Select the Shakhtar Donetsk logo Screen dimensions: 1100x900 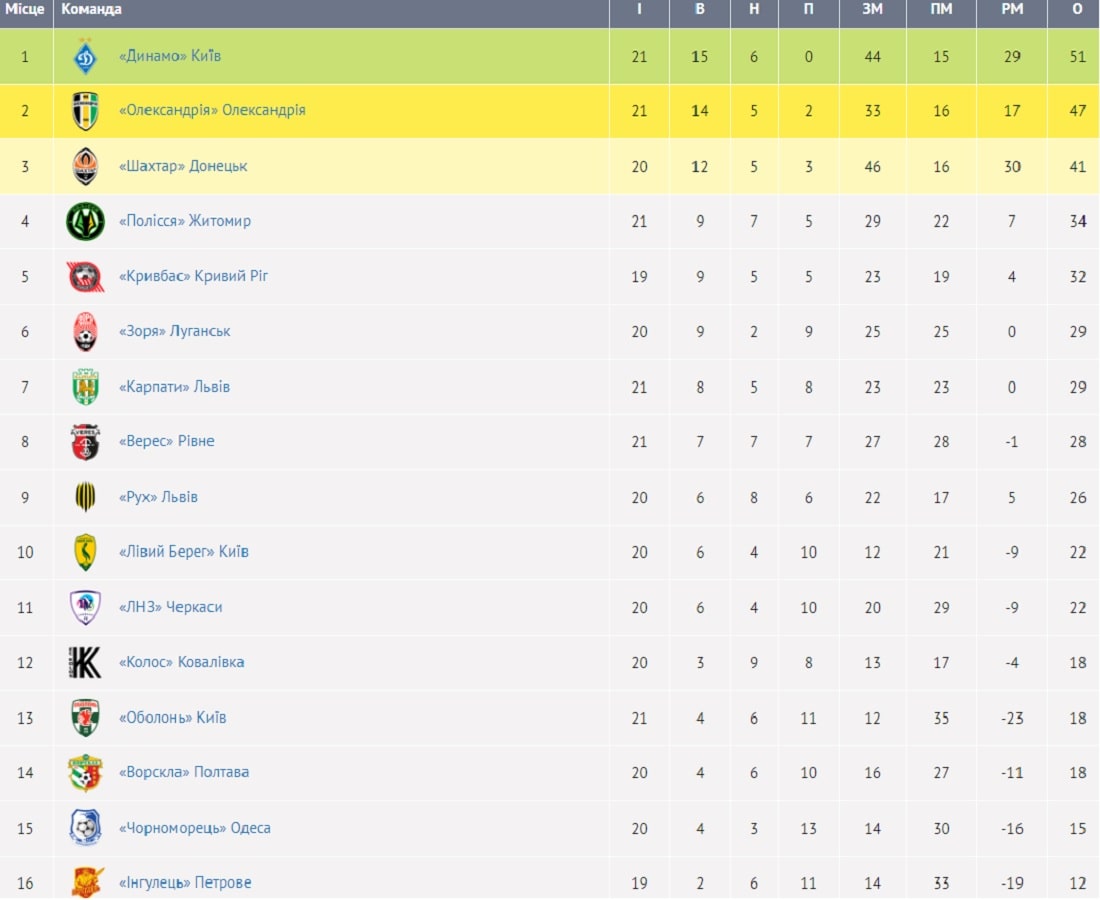[x=85, y=166]
